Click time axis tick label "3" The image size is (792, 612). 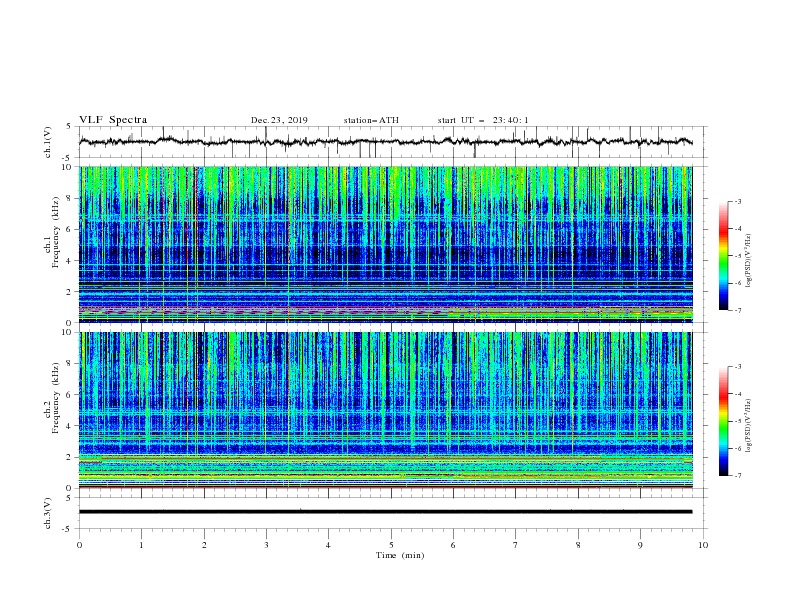[x=266, y=545]
